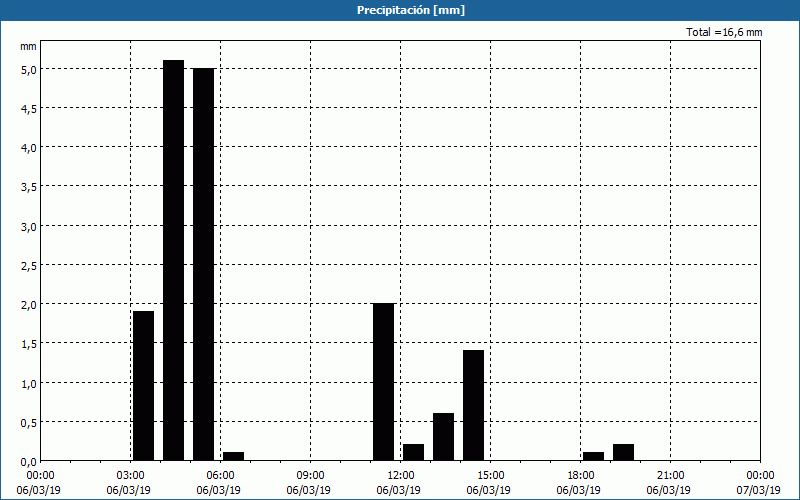The image size is (800, 500).
Task: Select the 06:00 time label
Action: [220, 476]
